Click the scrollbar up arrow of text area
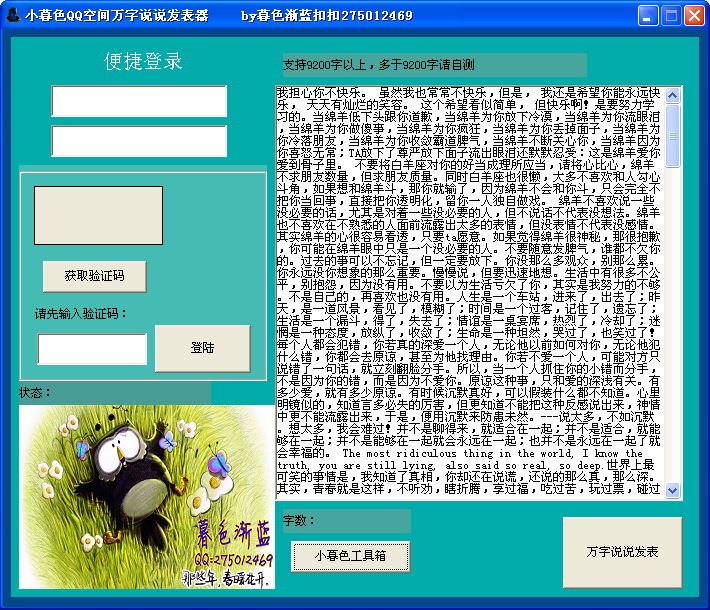710x610 pixels. tap(672, 95)
